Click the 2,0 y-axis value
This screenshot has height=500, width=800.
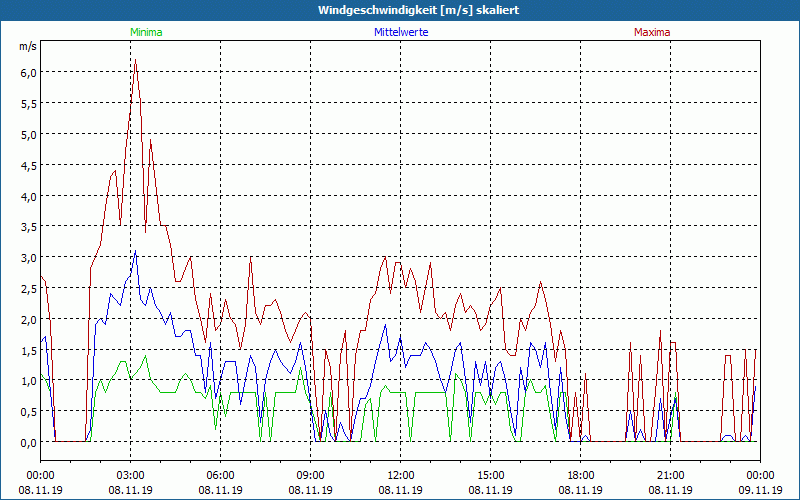tap(28, 320)
